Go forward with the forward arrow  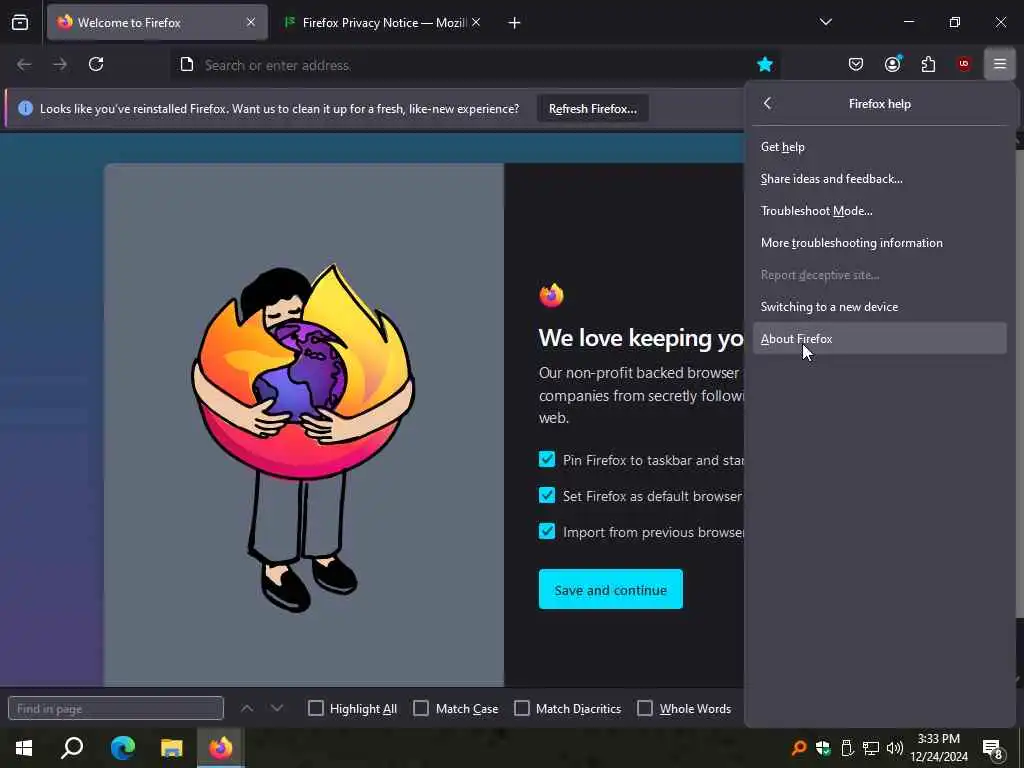click(x=60, y=64)
